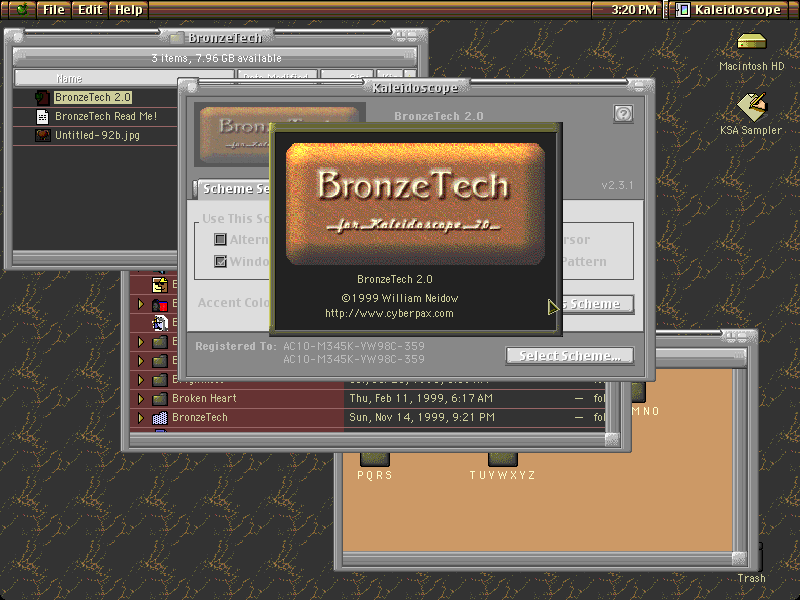
Task: Expand the Broken Heart folder triangle
Action: pyautogui.click(x=141, y=398)
